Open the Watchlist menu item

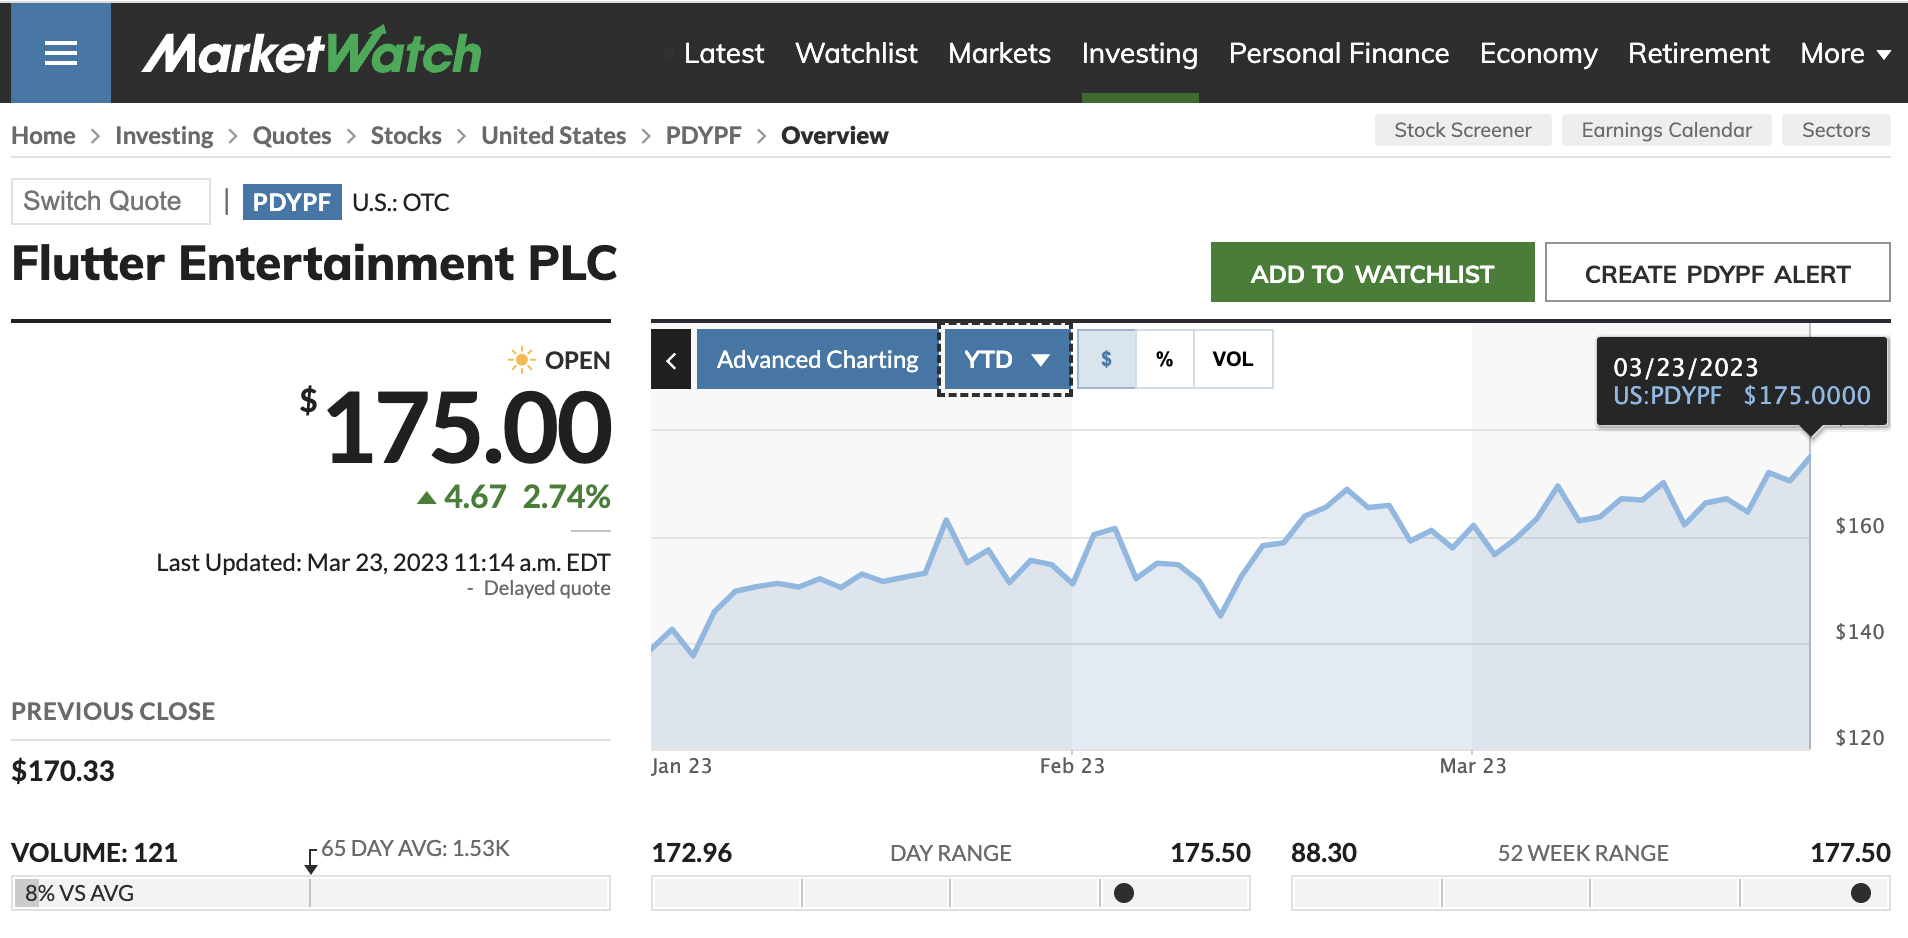point(856,53)
